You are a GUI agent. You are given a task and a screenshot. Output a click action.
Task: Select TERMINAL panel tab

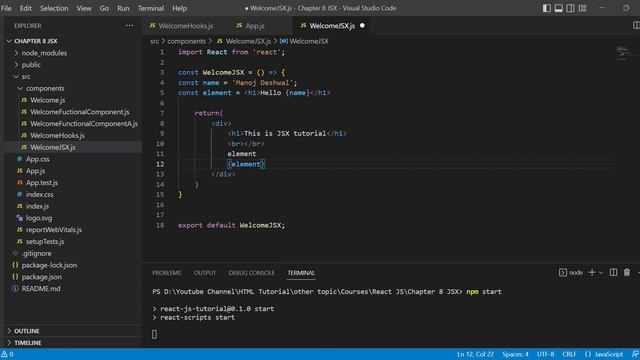tap(301, 273)
